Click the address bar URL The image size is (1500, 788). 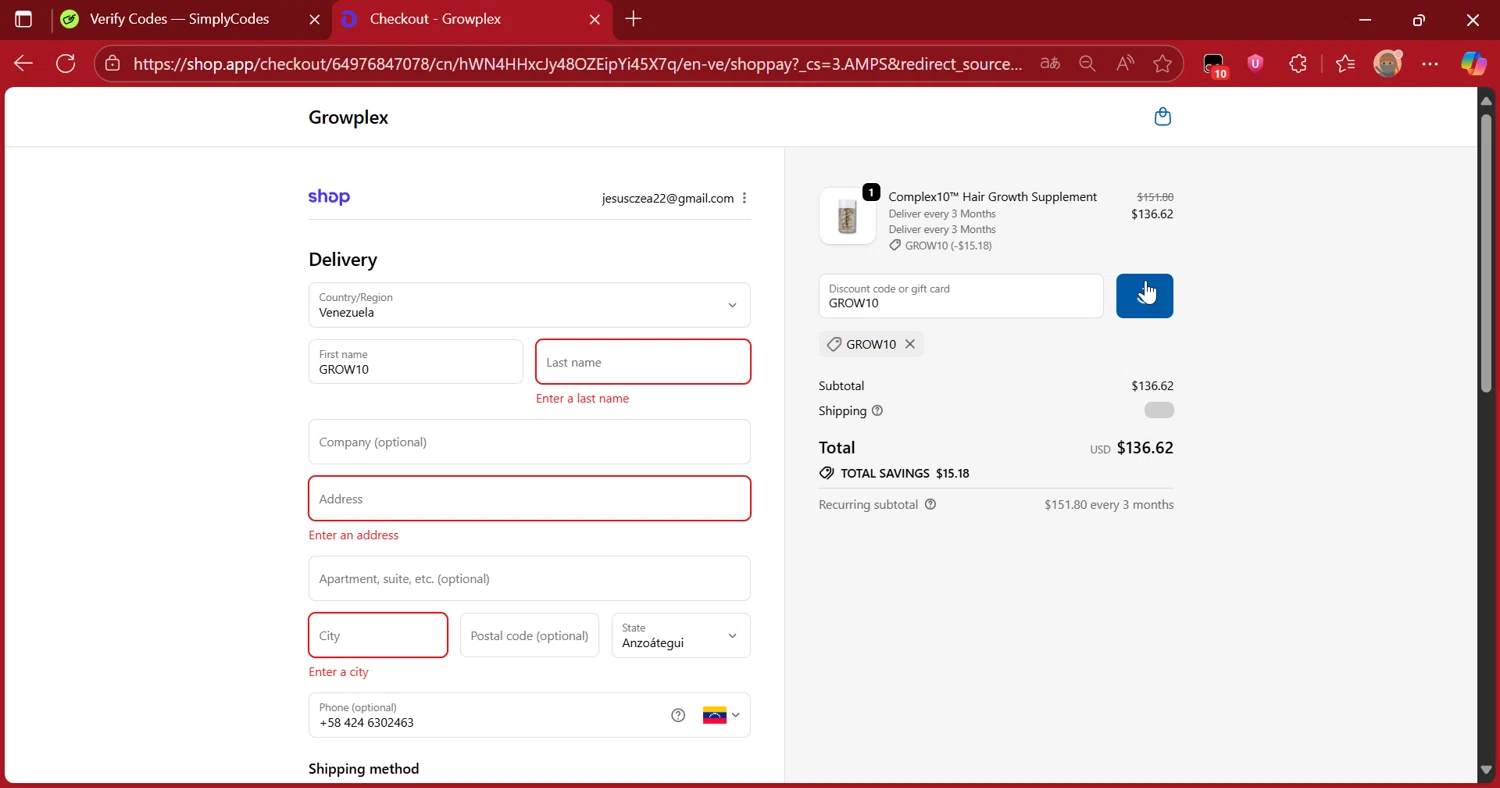(x=577, y=64)
